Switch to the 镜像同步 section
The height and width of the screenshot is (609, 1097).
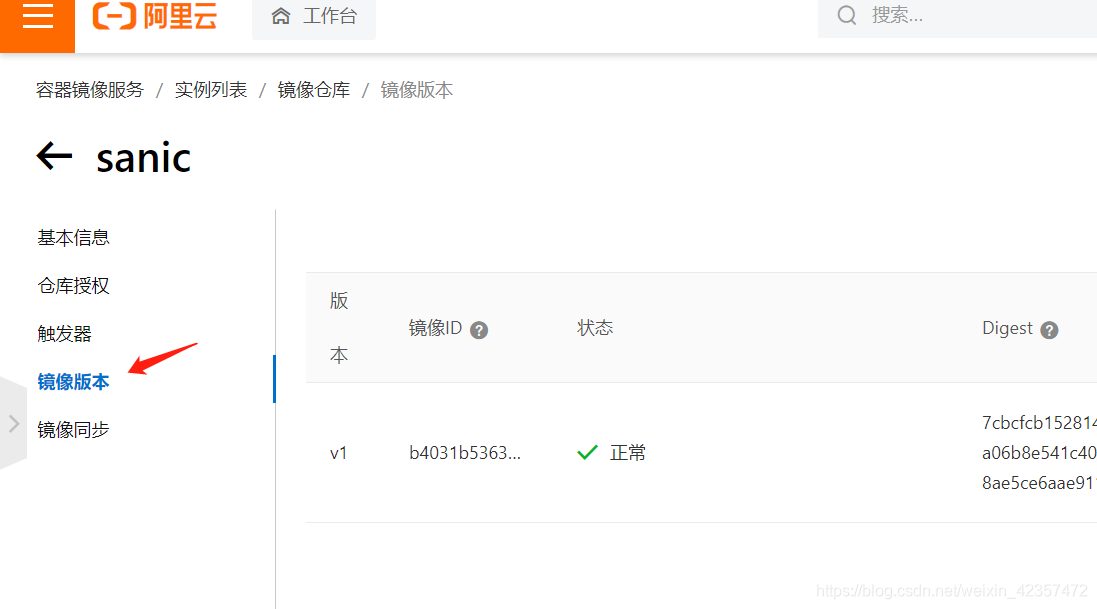point(73,429)
